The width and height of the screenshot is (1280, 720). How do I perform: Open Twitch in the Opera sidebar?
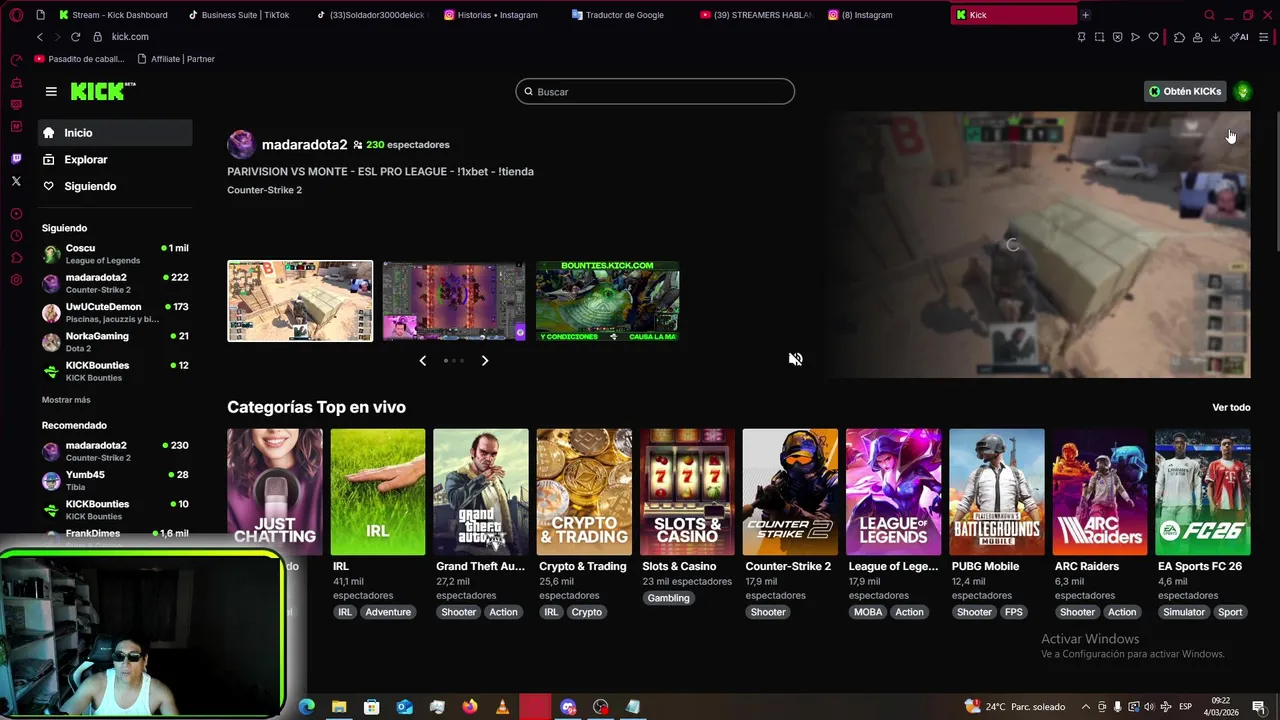[16, 159]
